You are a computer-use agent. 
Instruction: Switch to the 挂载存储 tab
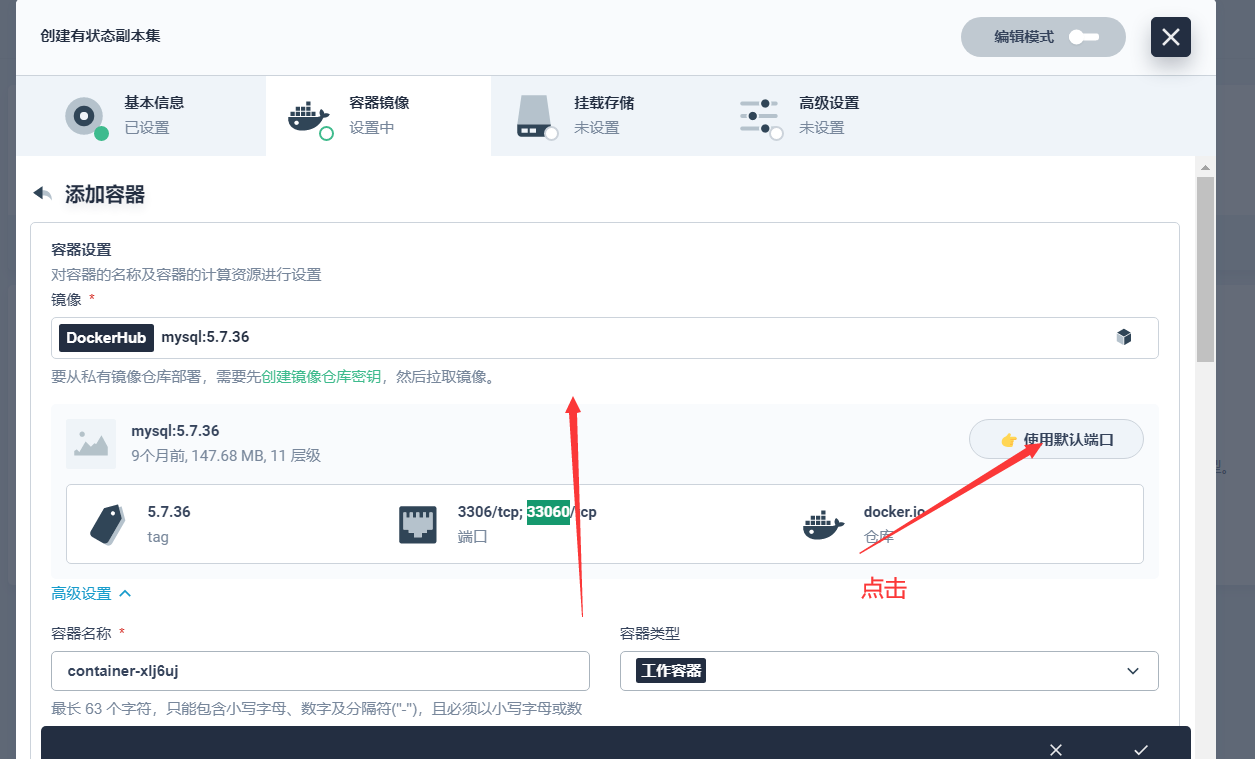603,115
